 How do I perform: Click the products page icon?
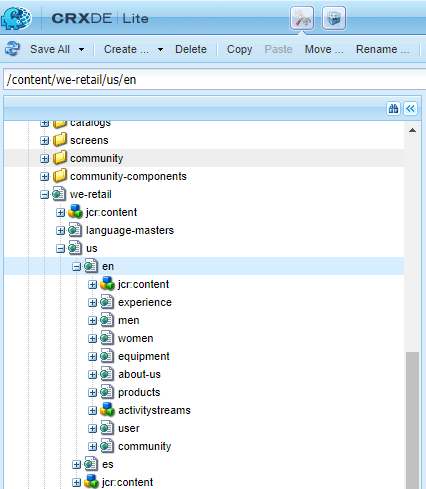click(x=107, y=392)
